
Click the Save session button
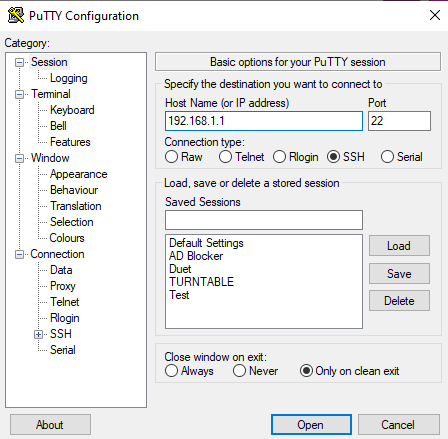399,274
